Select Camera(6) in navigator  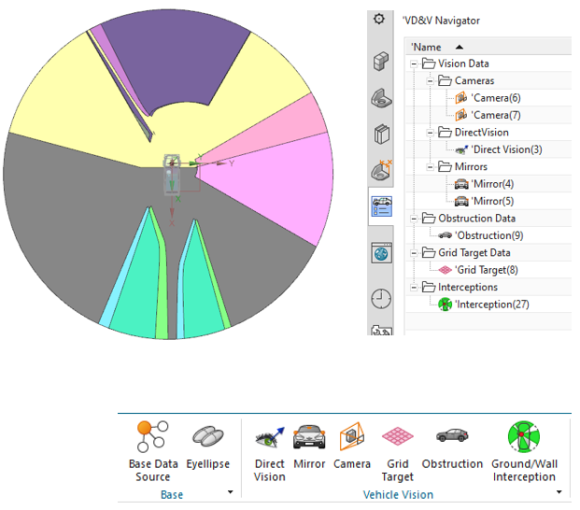(x=497, y=98)
